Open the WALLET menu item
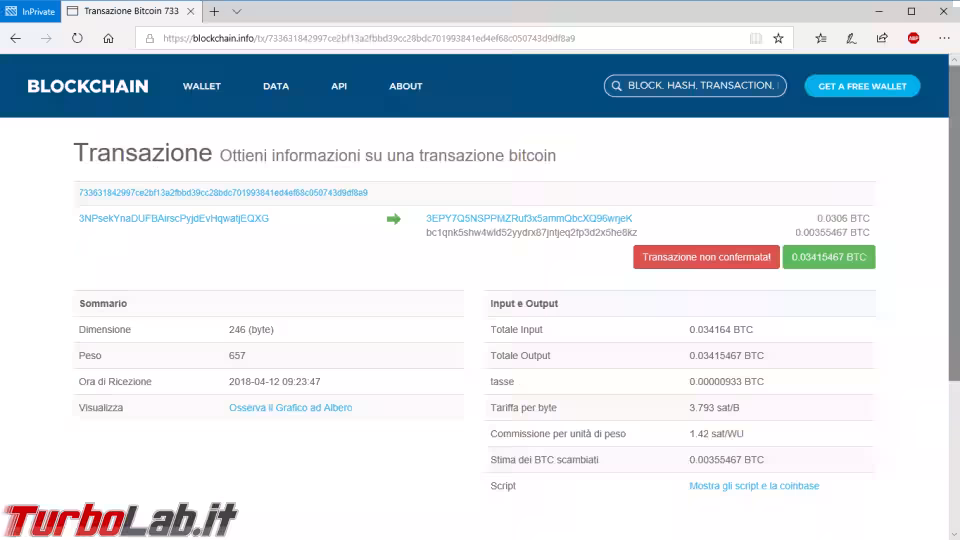Image resolution: width=960 pixels, height=540 pixels. pos(201,86)
